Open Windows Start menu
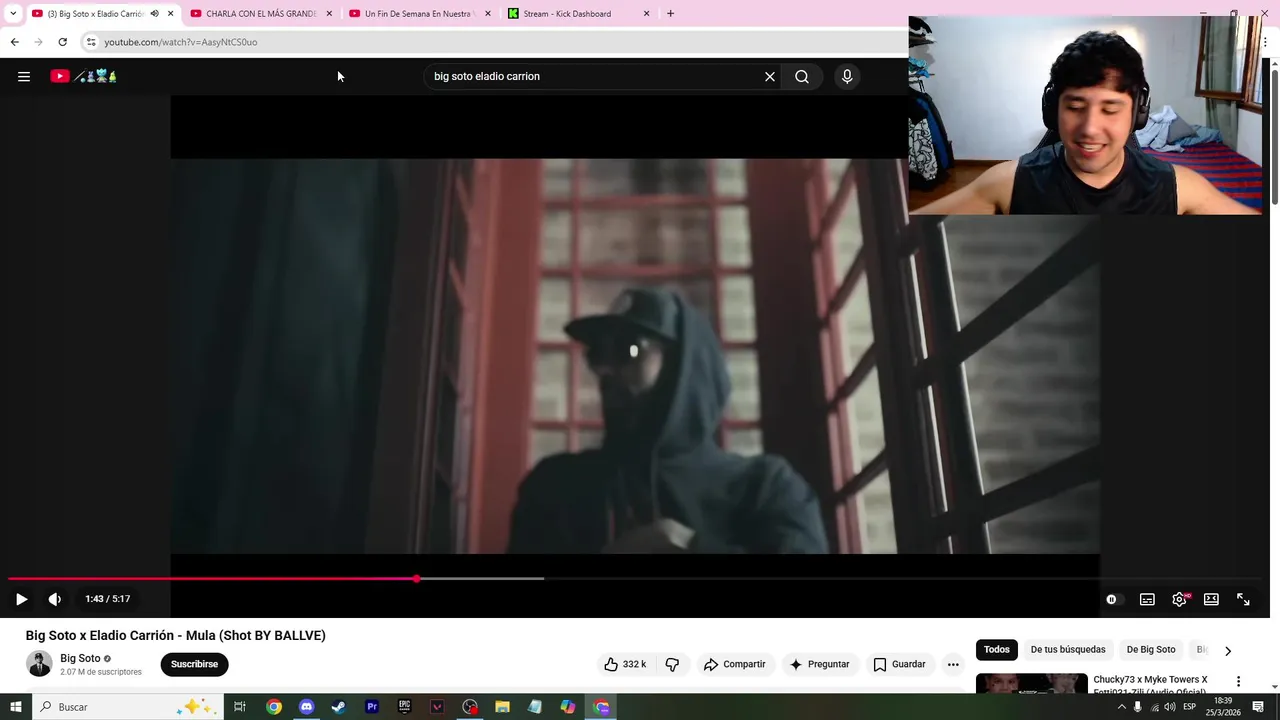 (x=15, y=707)
